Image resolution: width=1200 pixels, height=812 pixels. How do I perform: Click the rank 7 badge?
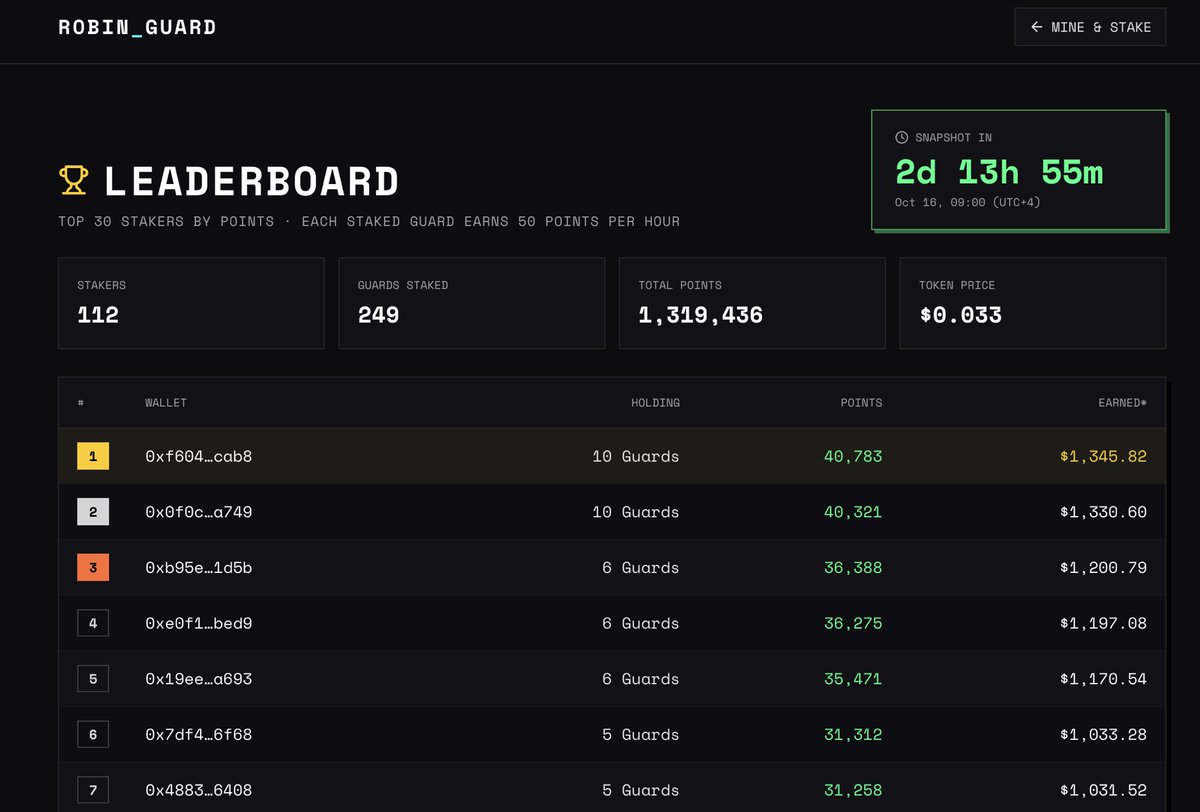(93, 790)
